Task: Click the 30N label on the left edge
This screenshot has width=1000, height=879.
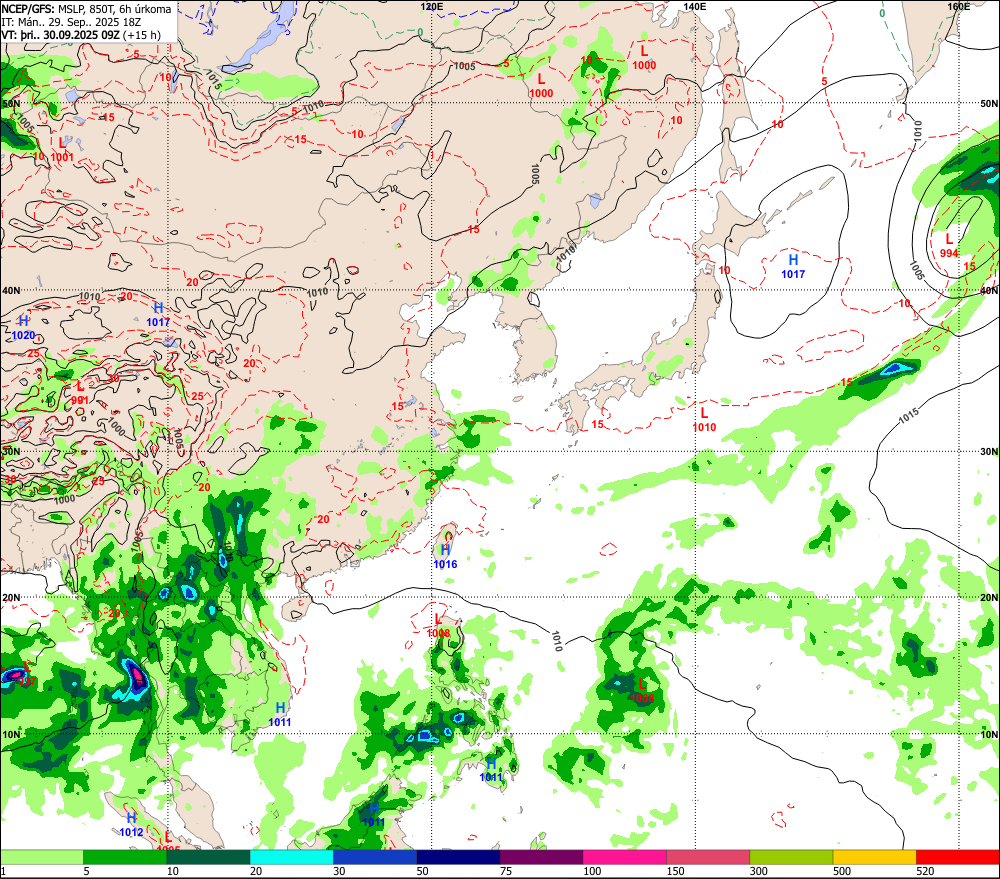Action: [11, 451]
